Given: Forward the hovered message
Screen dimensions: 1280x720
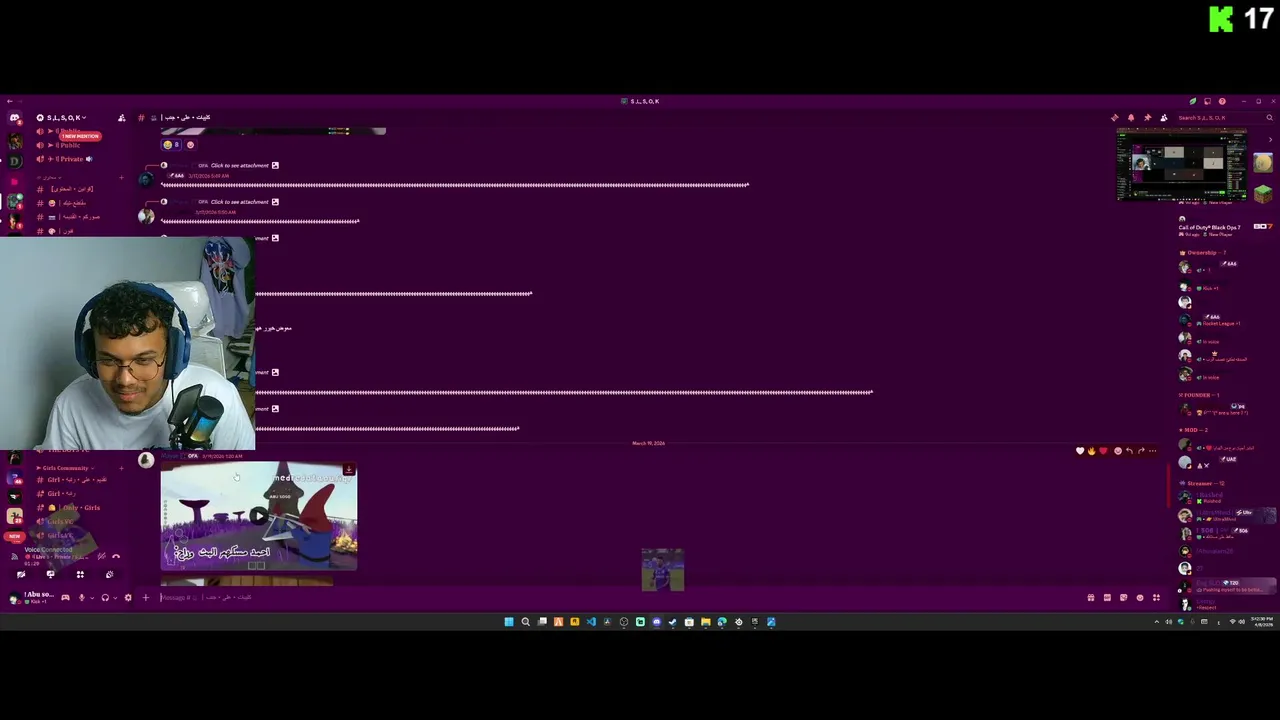Looking at the screenshot, I should [1141, 451].
